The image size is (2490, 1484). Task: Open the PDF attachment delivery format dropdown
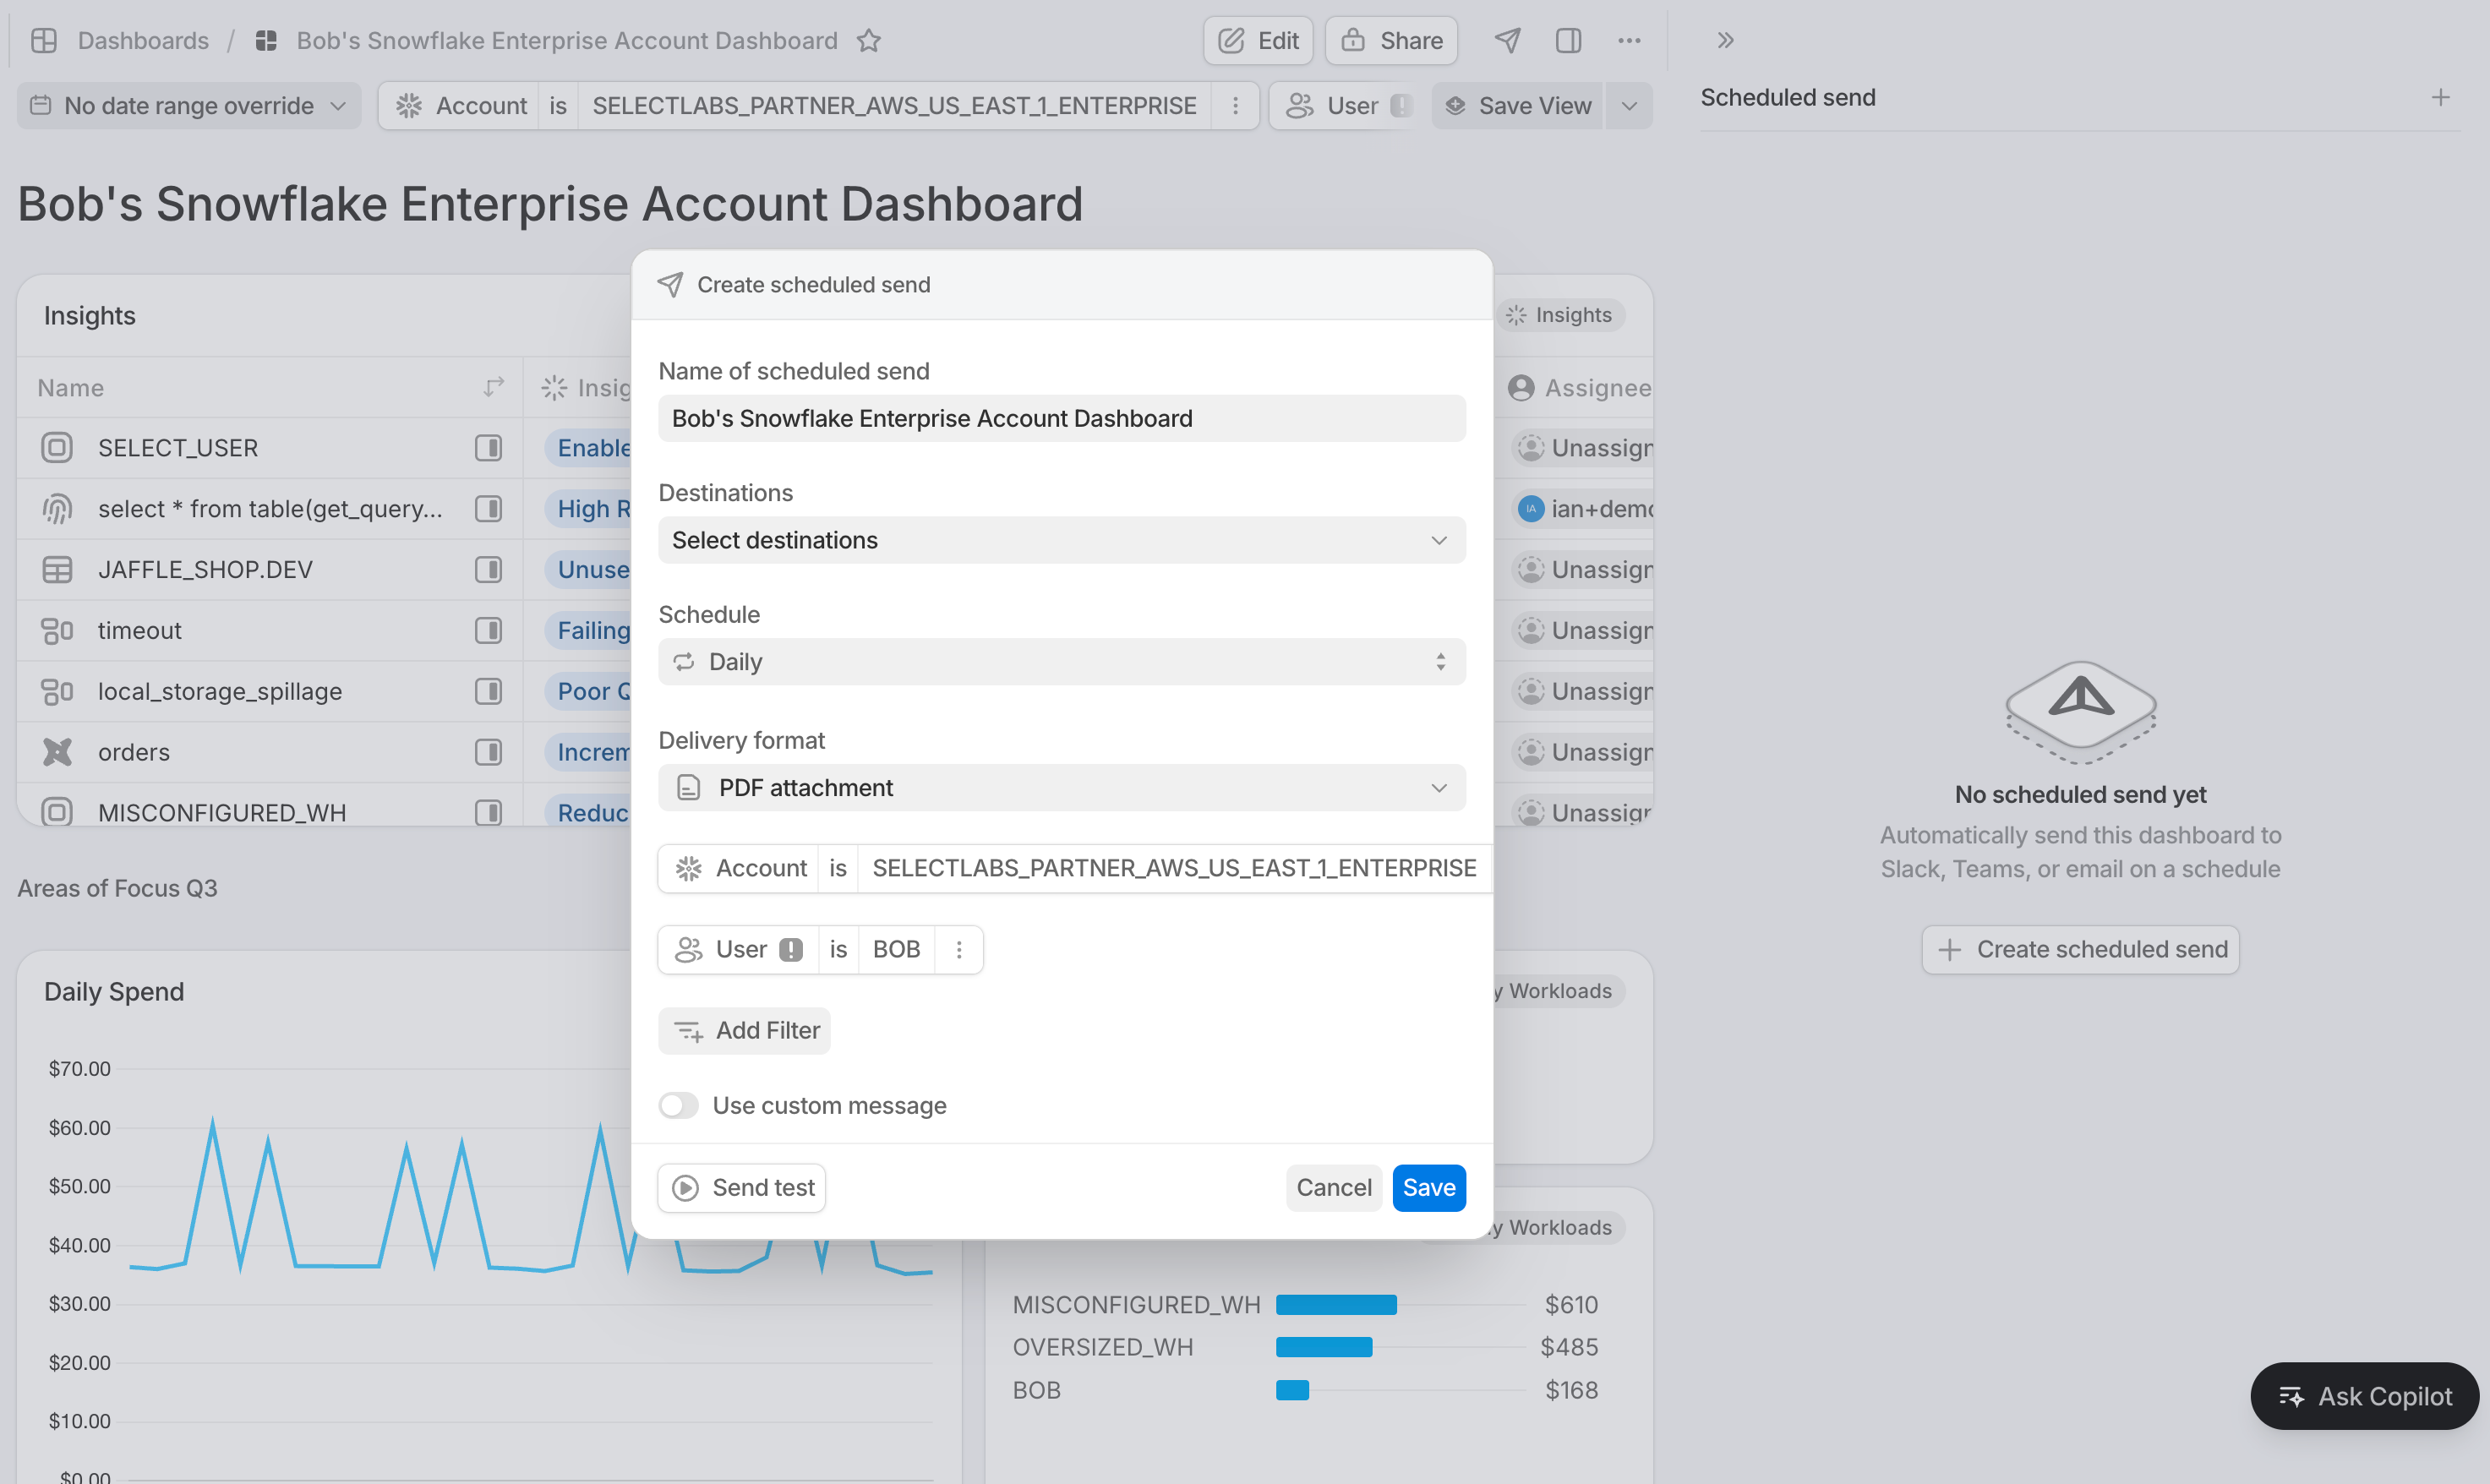(x=1062, y=787)
